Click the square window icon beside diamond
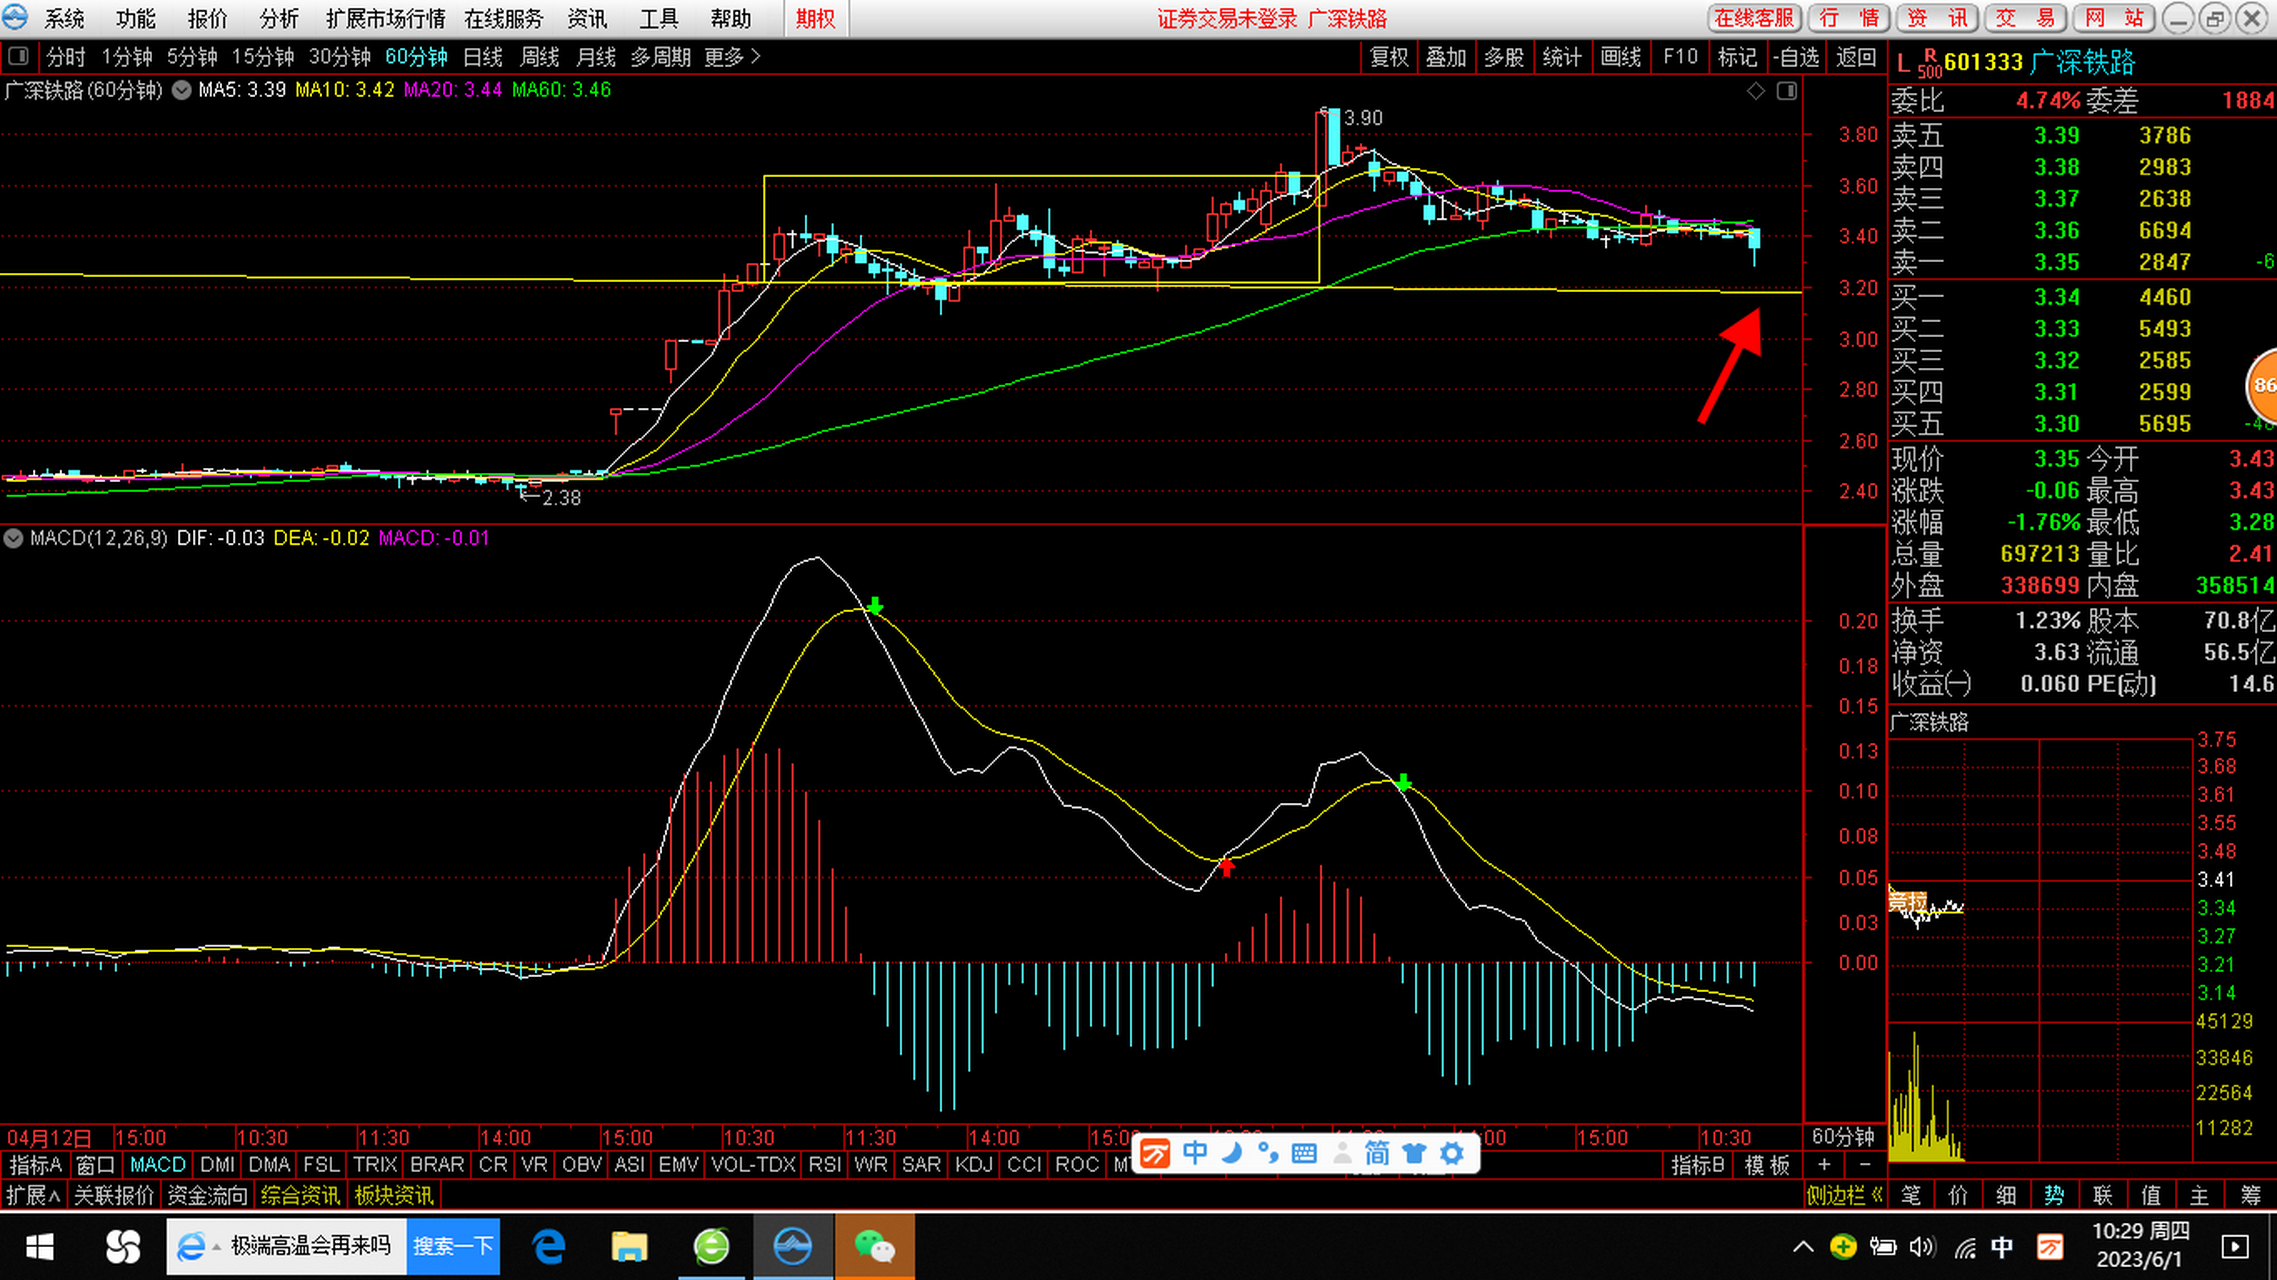2277x1280 pixels. point(1787,91)
